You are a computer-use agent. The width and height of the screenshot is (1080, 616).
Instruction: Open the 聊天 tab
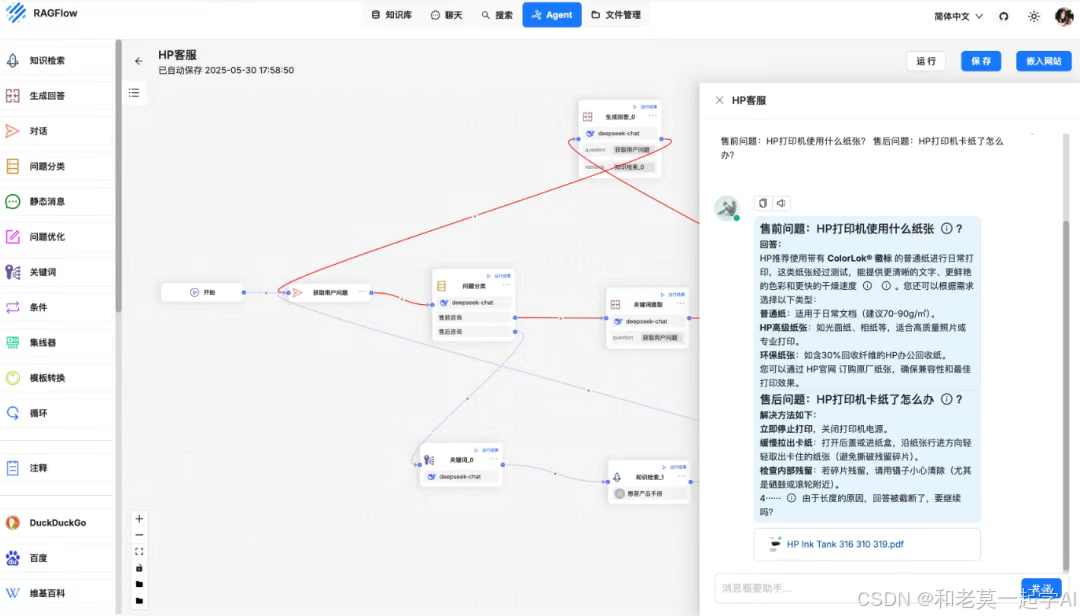tap(446, 14)
